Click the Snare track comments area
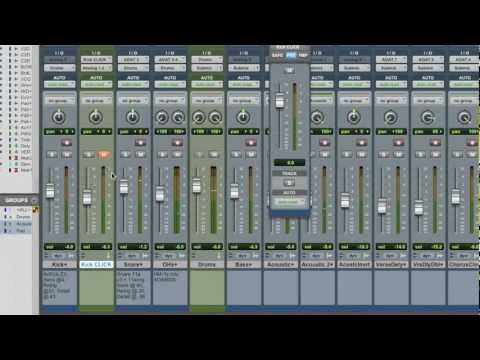This screenshot has width=480, height=360. [x=133, y=287]
